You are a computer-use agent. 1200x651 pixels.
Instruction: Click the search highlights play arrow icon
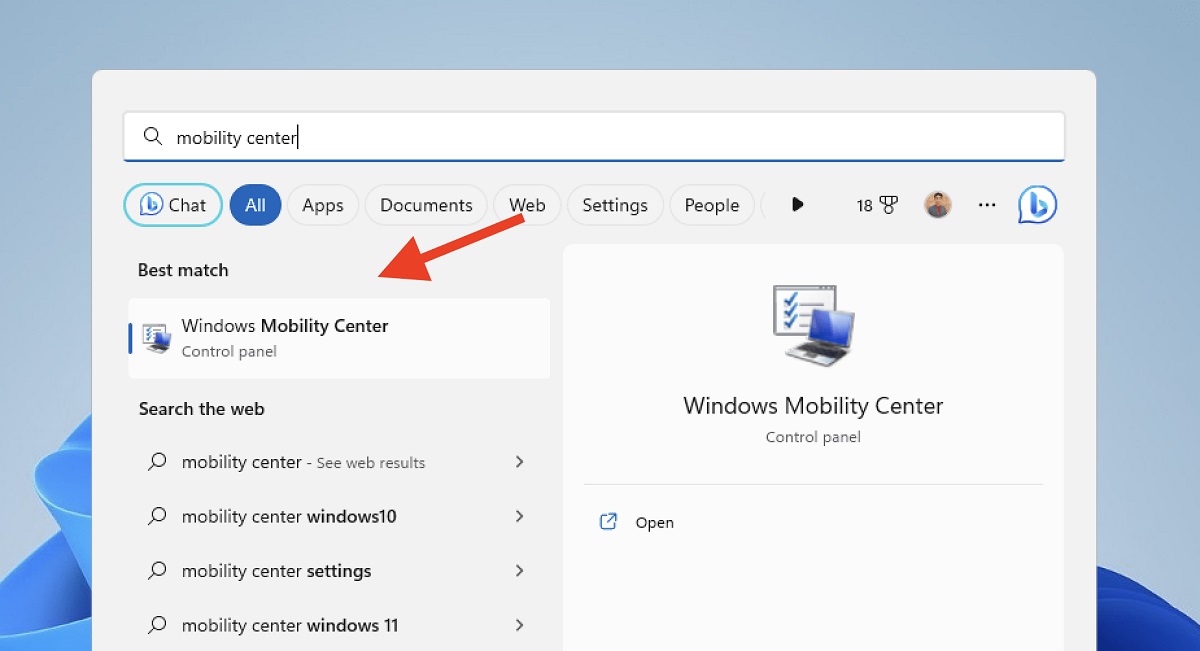pyautogui.click(x=797, y=204)
